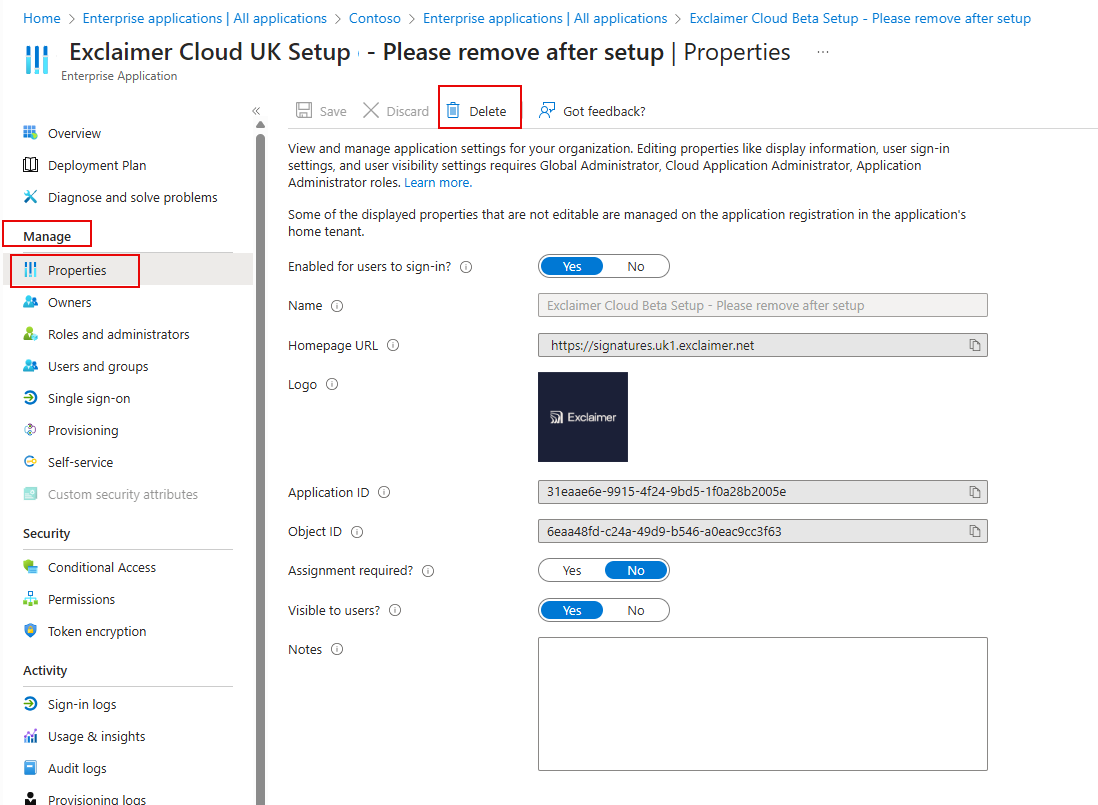Open the Got feedback option

[x=592, y=111]
